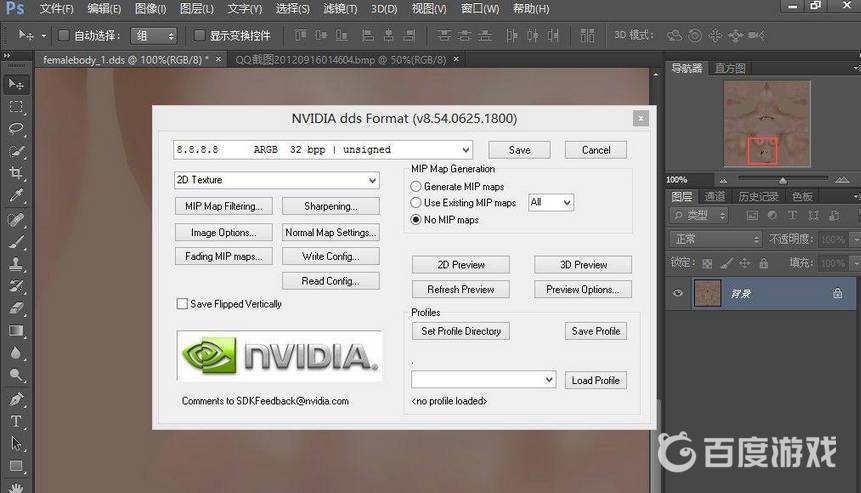Image resolution: width=861 pixels, height=493 pixels.
Task: Select the History Brush tool
Action: point(16,286)
